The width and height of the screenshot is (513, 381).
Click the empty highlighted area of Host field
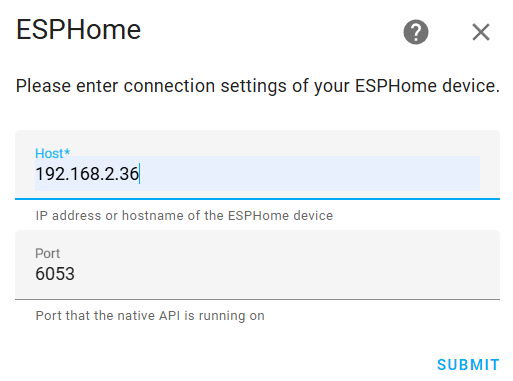[310, 174]
